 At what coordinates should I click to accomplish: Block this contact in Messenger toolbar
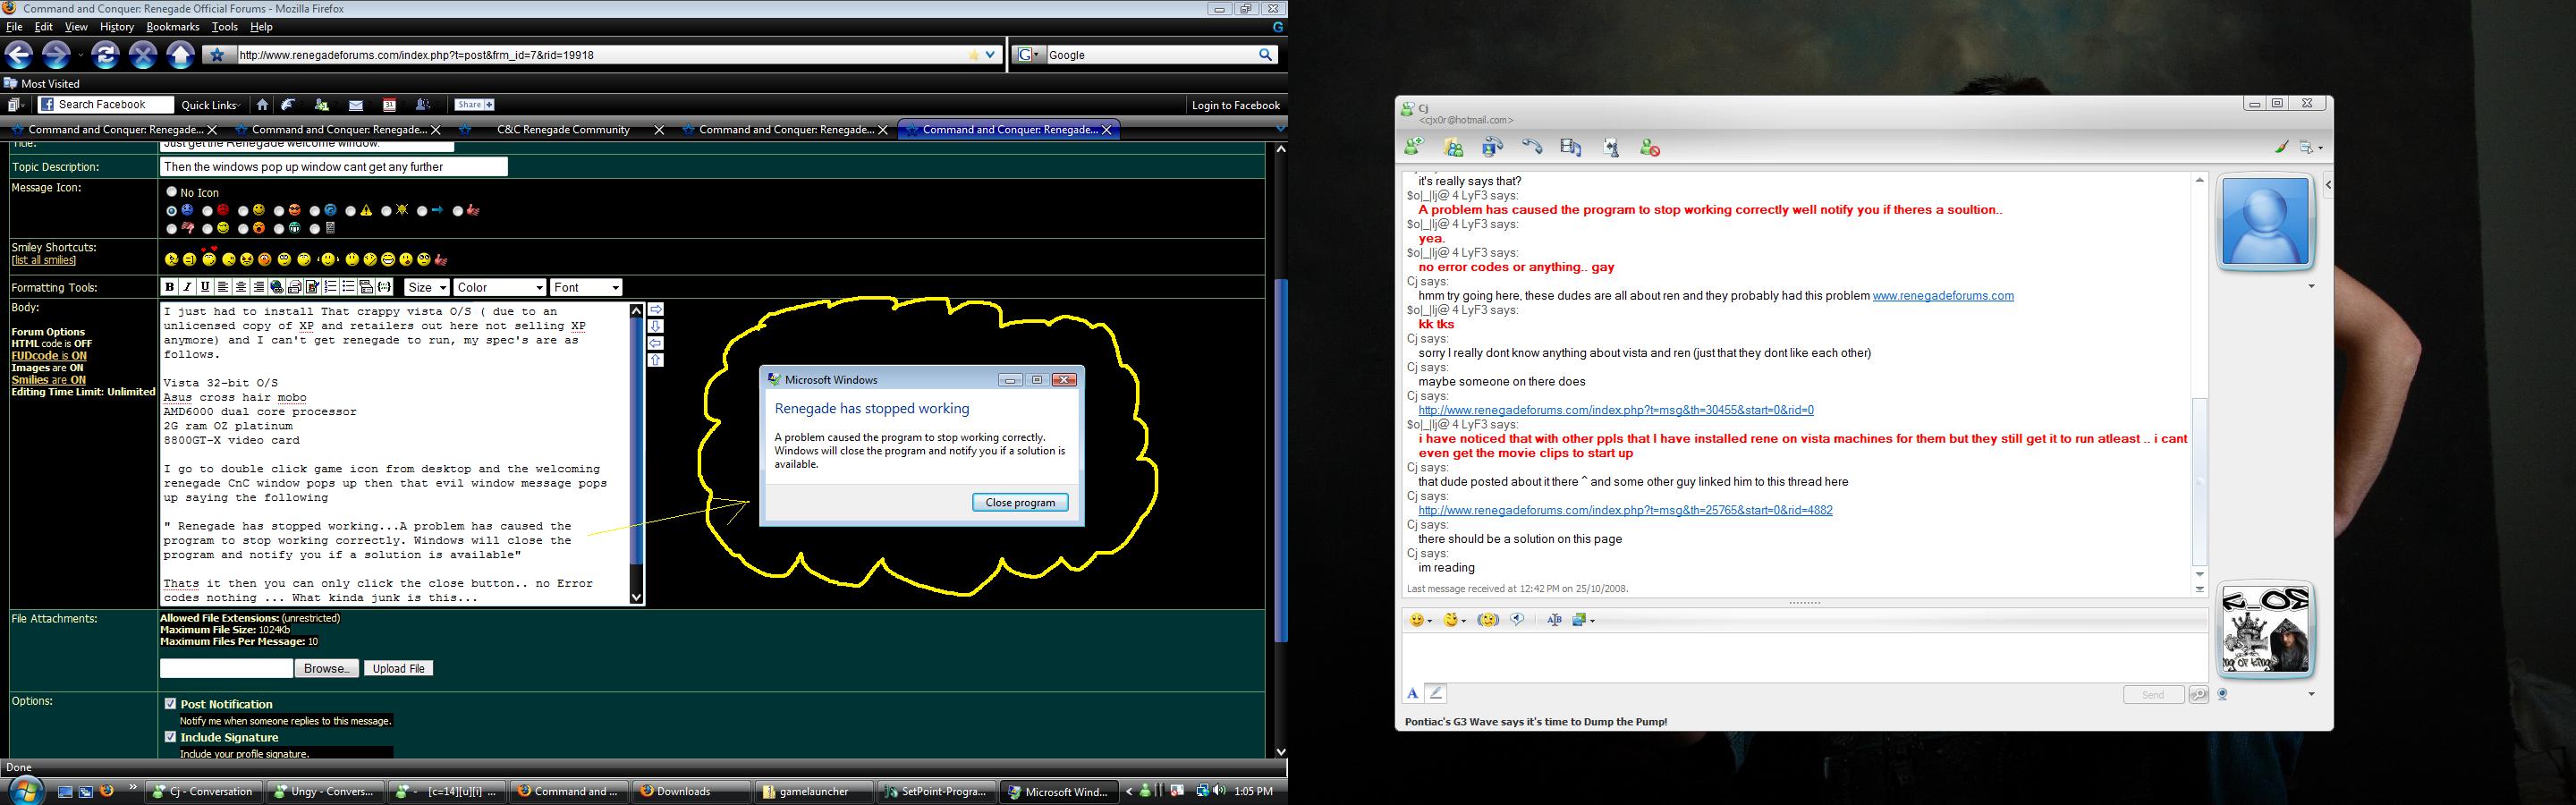tap(1650, 148)
